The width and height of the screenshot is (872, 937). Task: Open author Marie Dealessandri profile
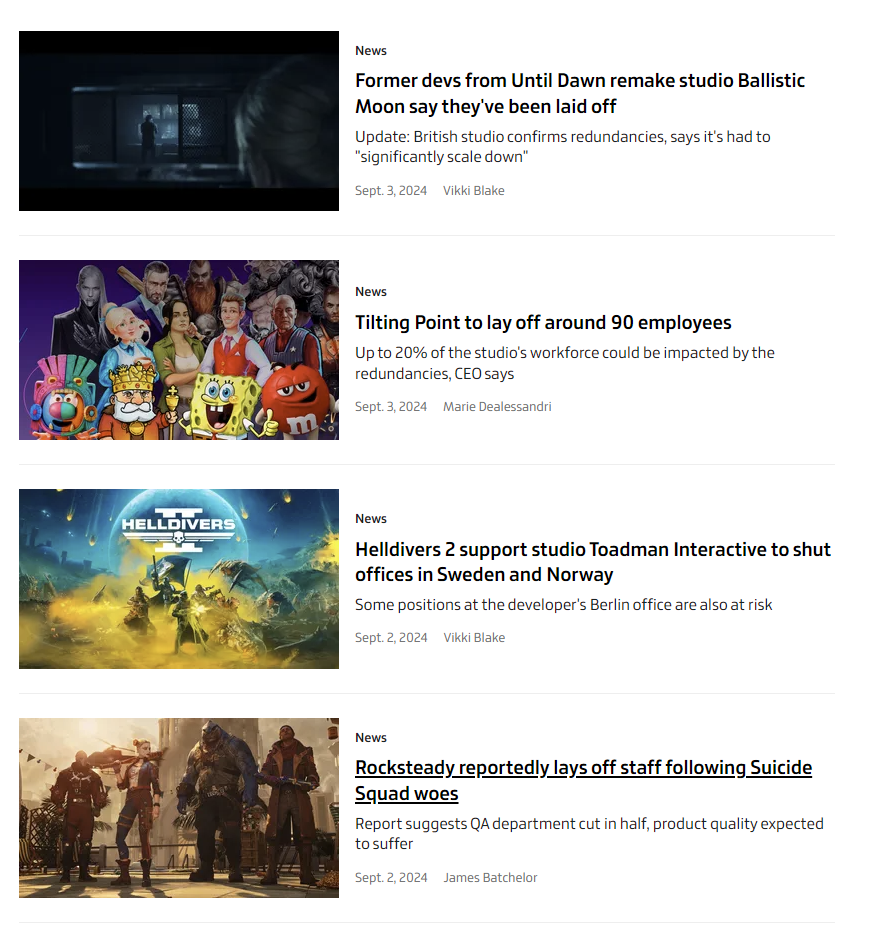[497, 406]
